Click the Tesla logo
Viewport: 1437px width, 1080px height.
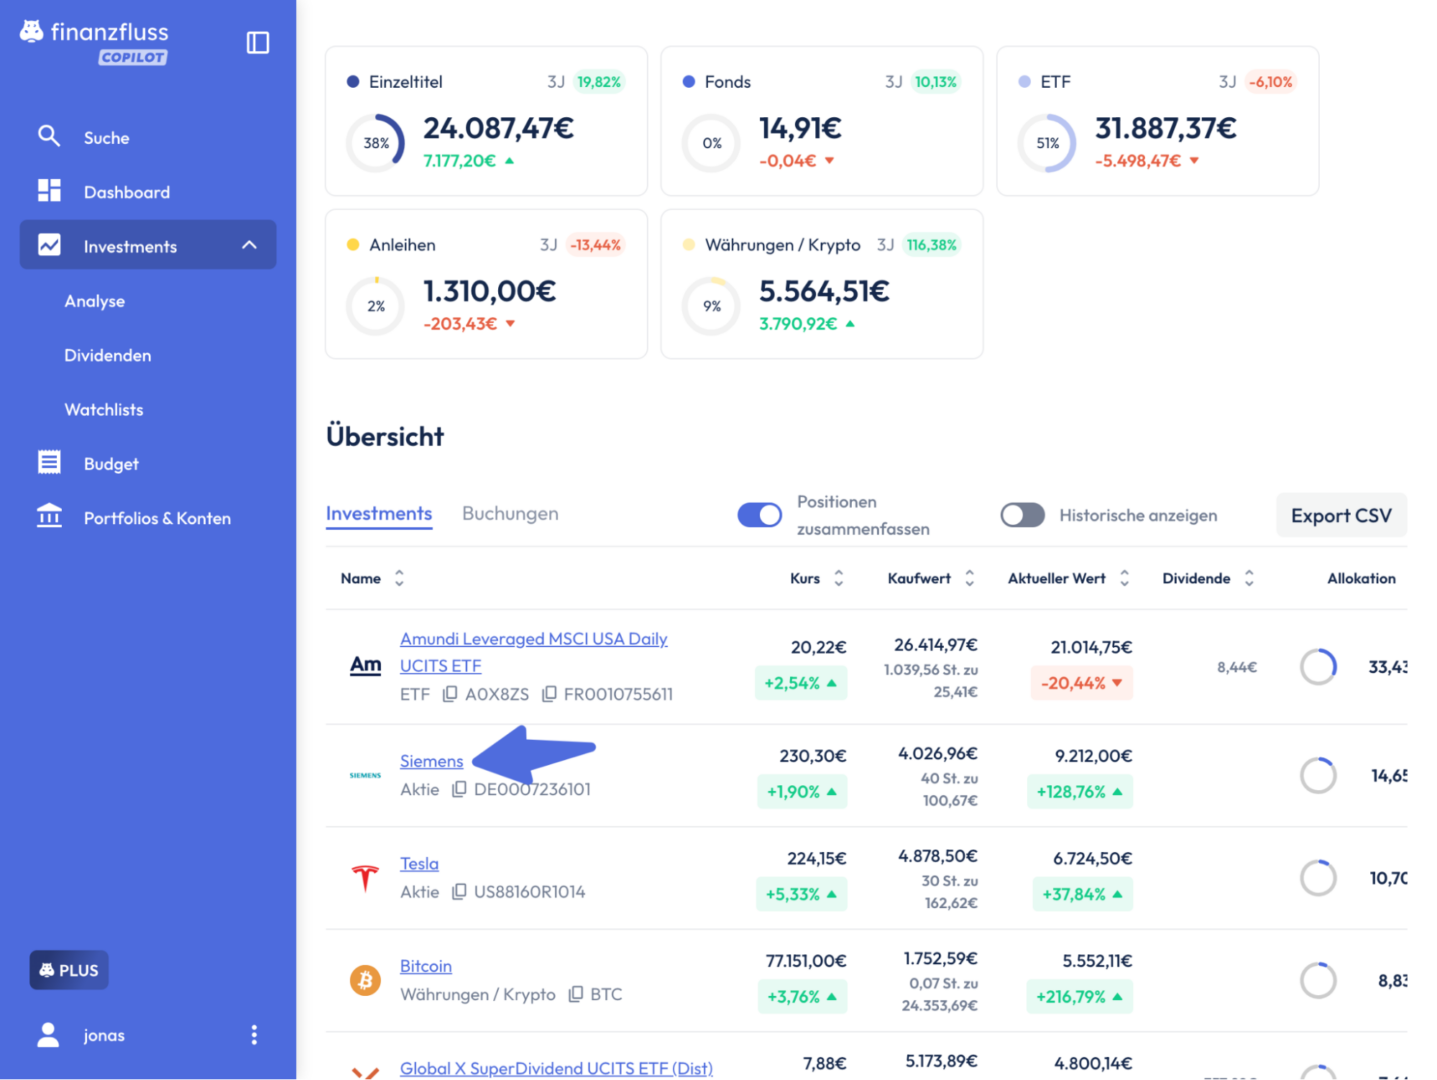(x=365, y=879)
